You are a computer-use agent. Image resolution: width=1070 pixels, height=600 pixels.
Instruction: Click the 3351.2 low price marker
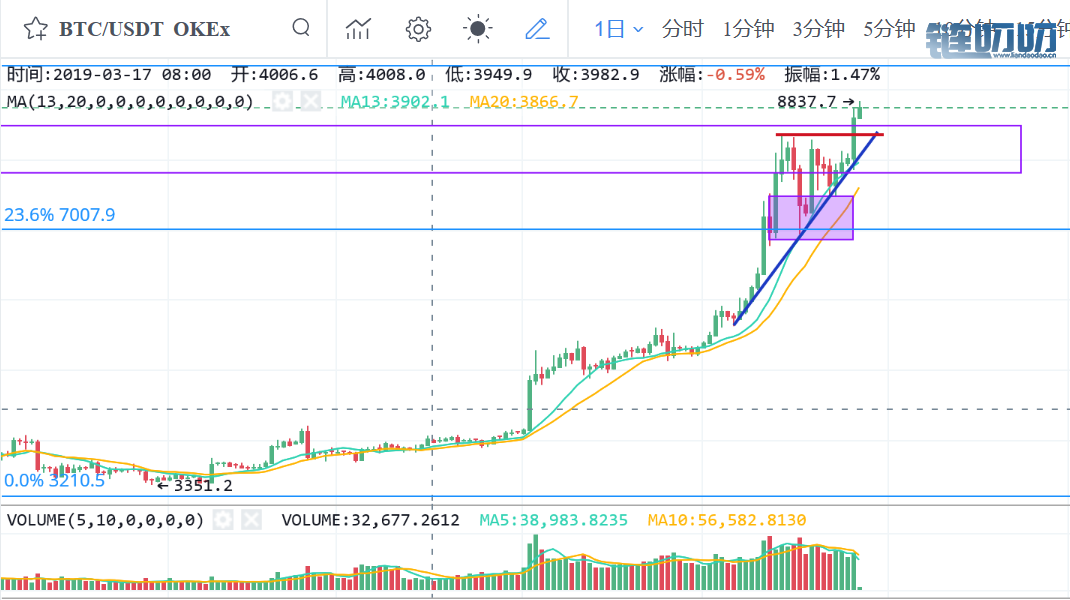coord(194,485)
